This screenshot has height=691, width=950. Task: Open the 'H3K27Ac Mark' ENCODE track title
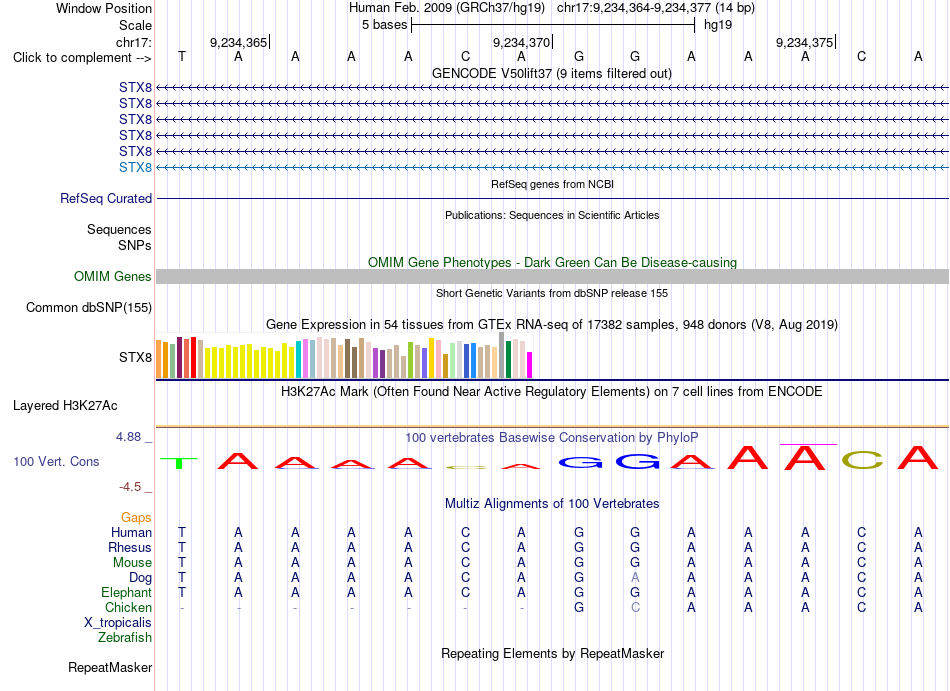click(x=552, y=392)
